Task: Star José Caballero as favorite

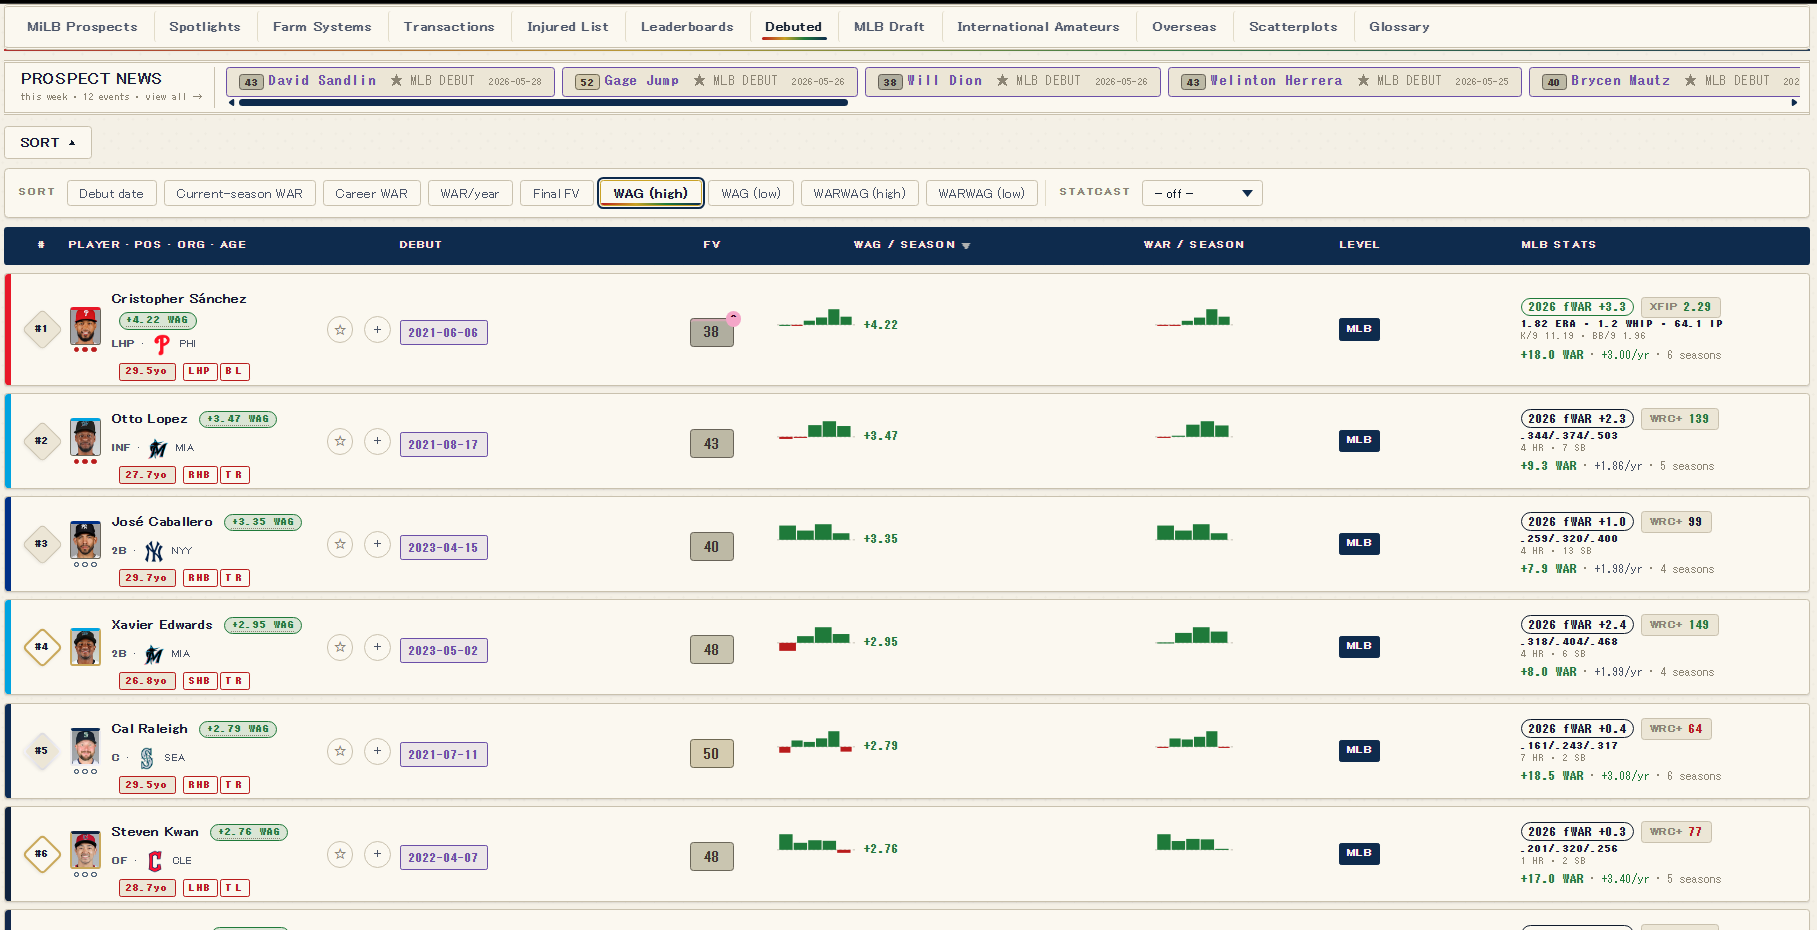Action: click(340, 544)
